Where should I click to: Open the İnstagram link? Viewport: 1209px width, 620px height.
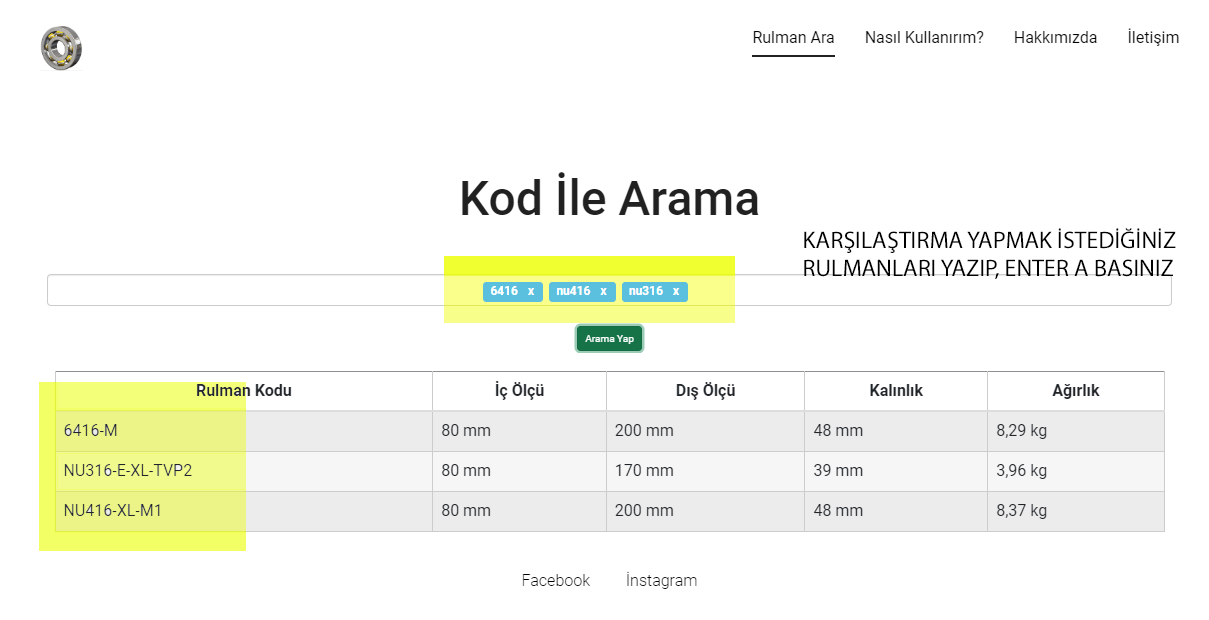[x=661, y=580]
